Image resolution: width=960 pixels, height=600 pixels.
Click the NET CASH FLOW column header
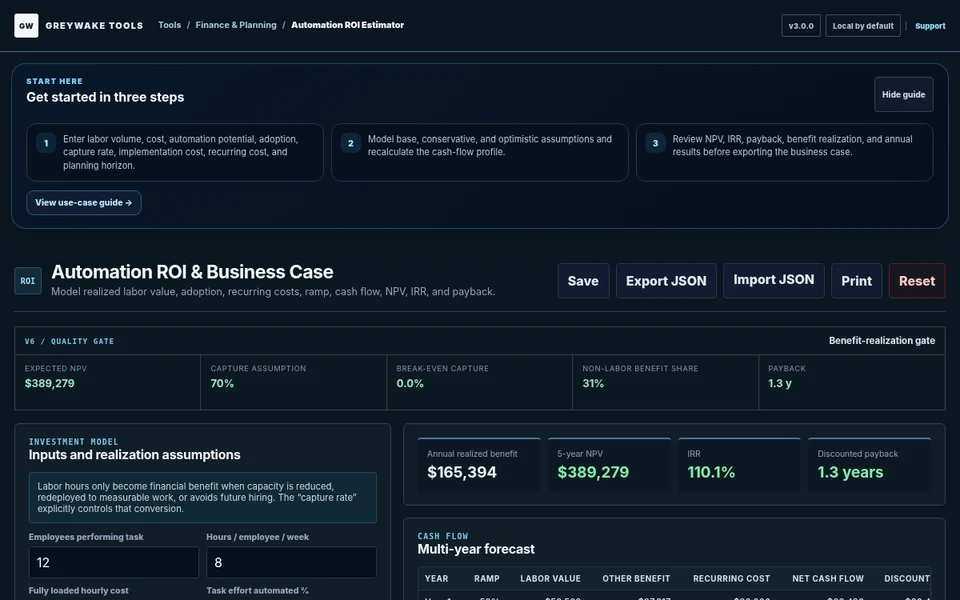(x=828, y=579)
